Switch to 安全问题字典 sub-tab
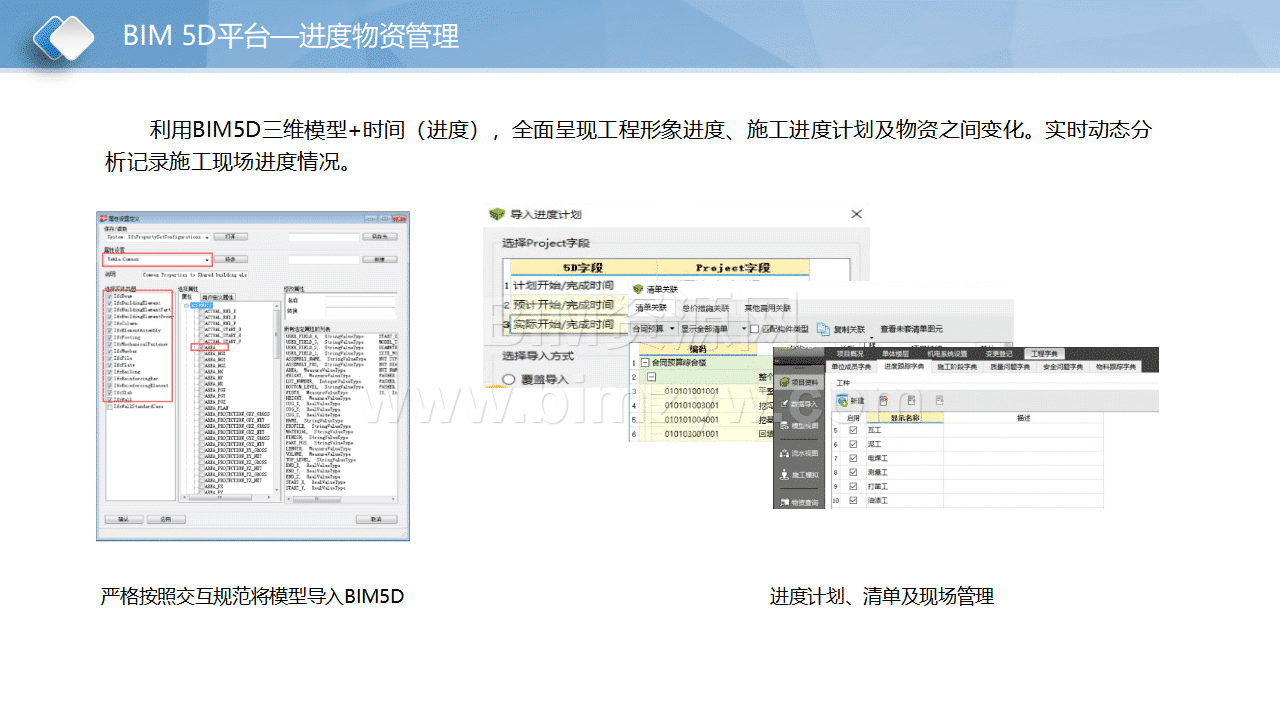Image resolution: width=1280 pixels, height=720 pixels. tap(1063, 367)
